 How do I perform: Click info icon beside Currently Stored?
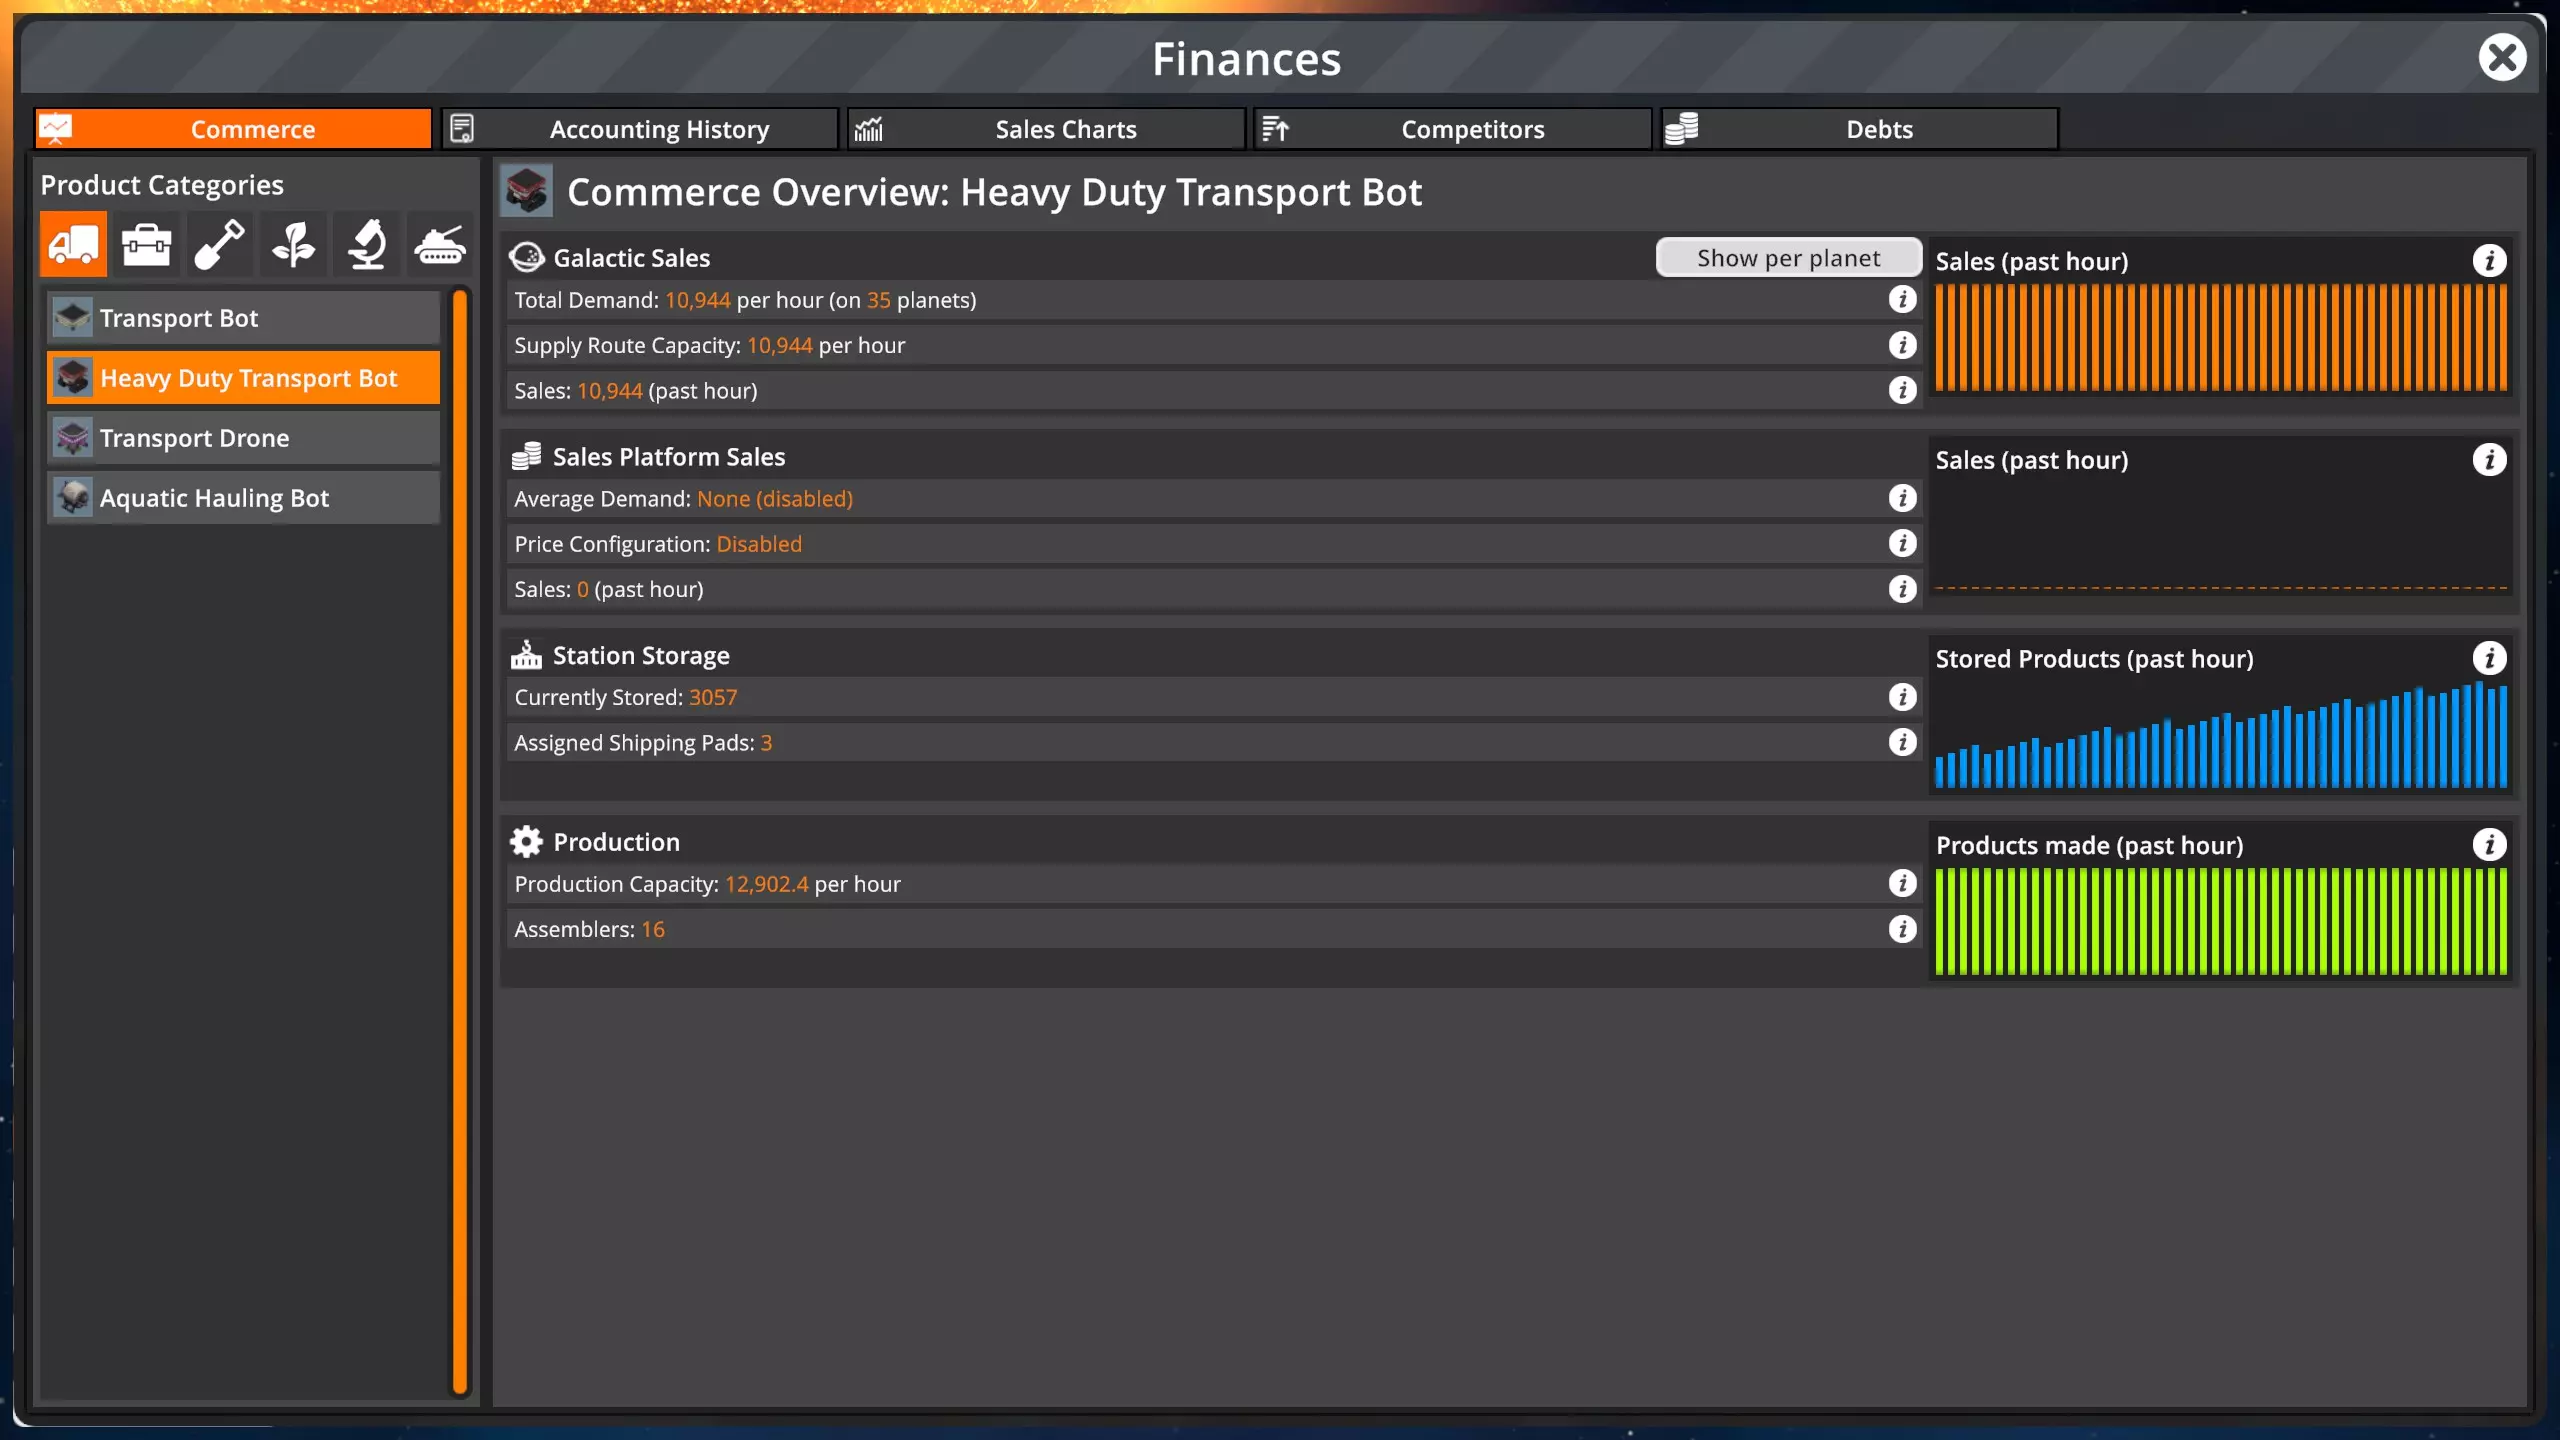tap(1902, 698)
